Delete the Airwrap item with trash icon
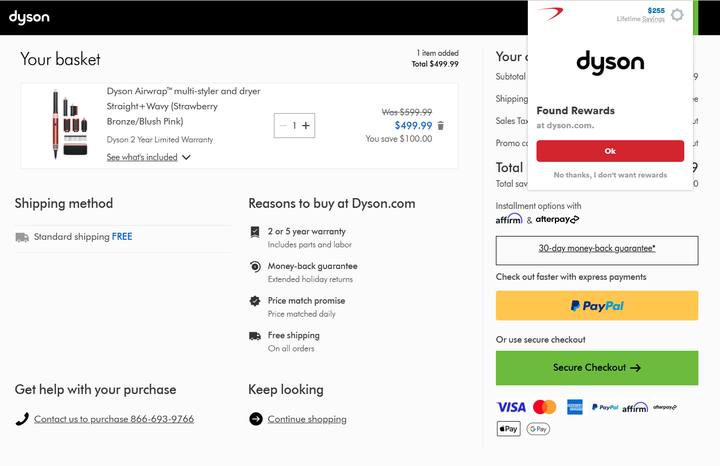 [x=440, y=125]
